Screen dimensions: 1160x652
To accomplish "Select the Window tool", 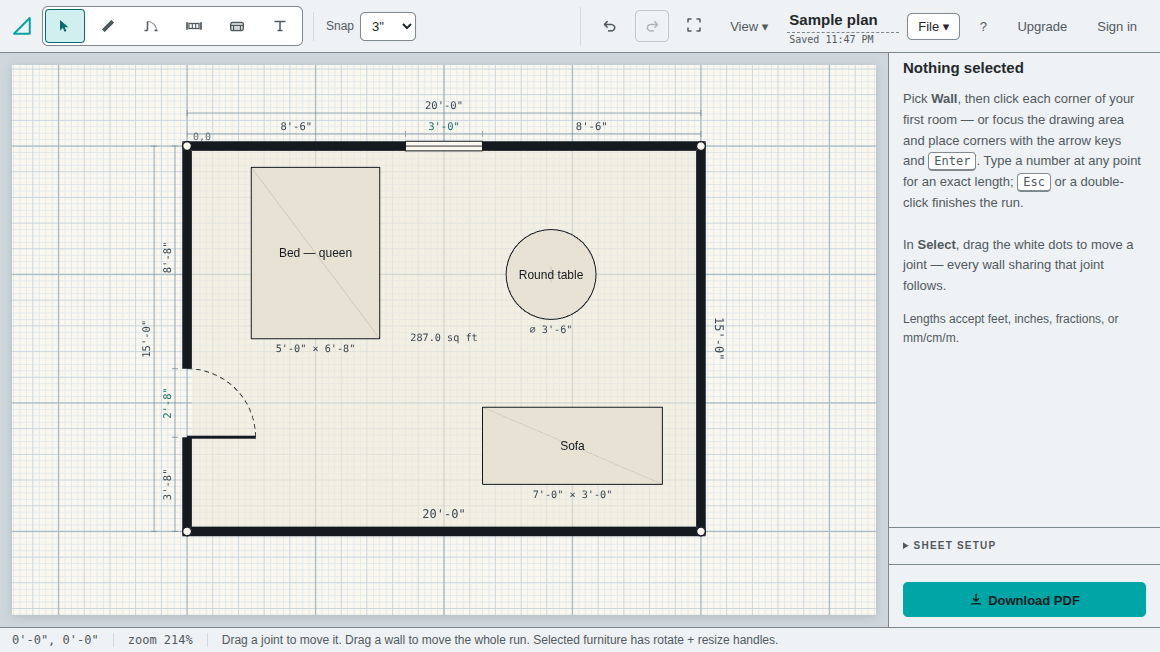I will (194, 26).
